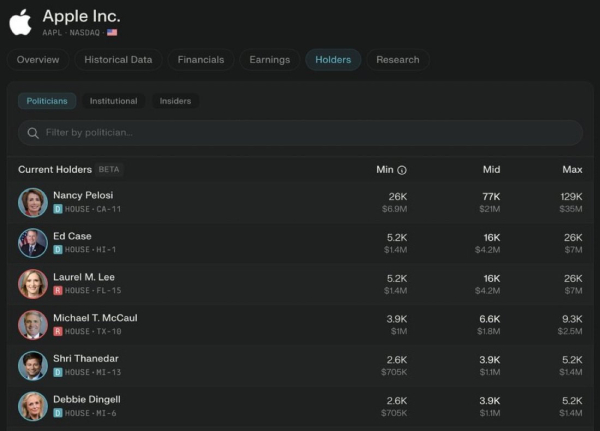The height and width of the screenshot is (431, 600).
Task: Click the info icon beside Min column
Action: pos(402,170)
